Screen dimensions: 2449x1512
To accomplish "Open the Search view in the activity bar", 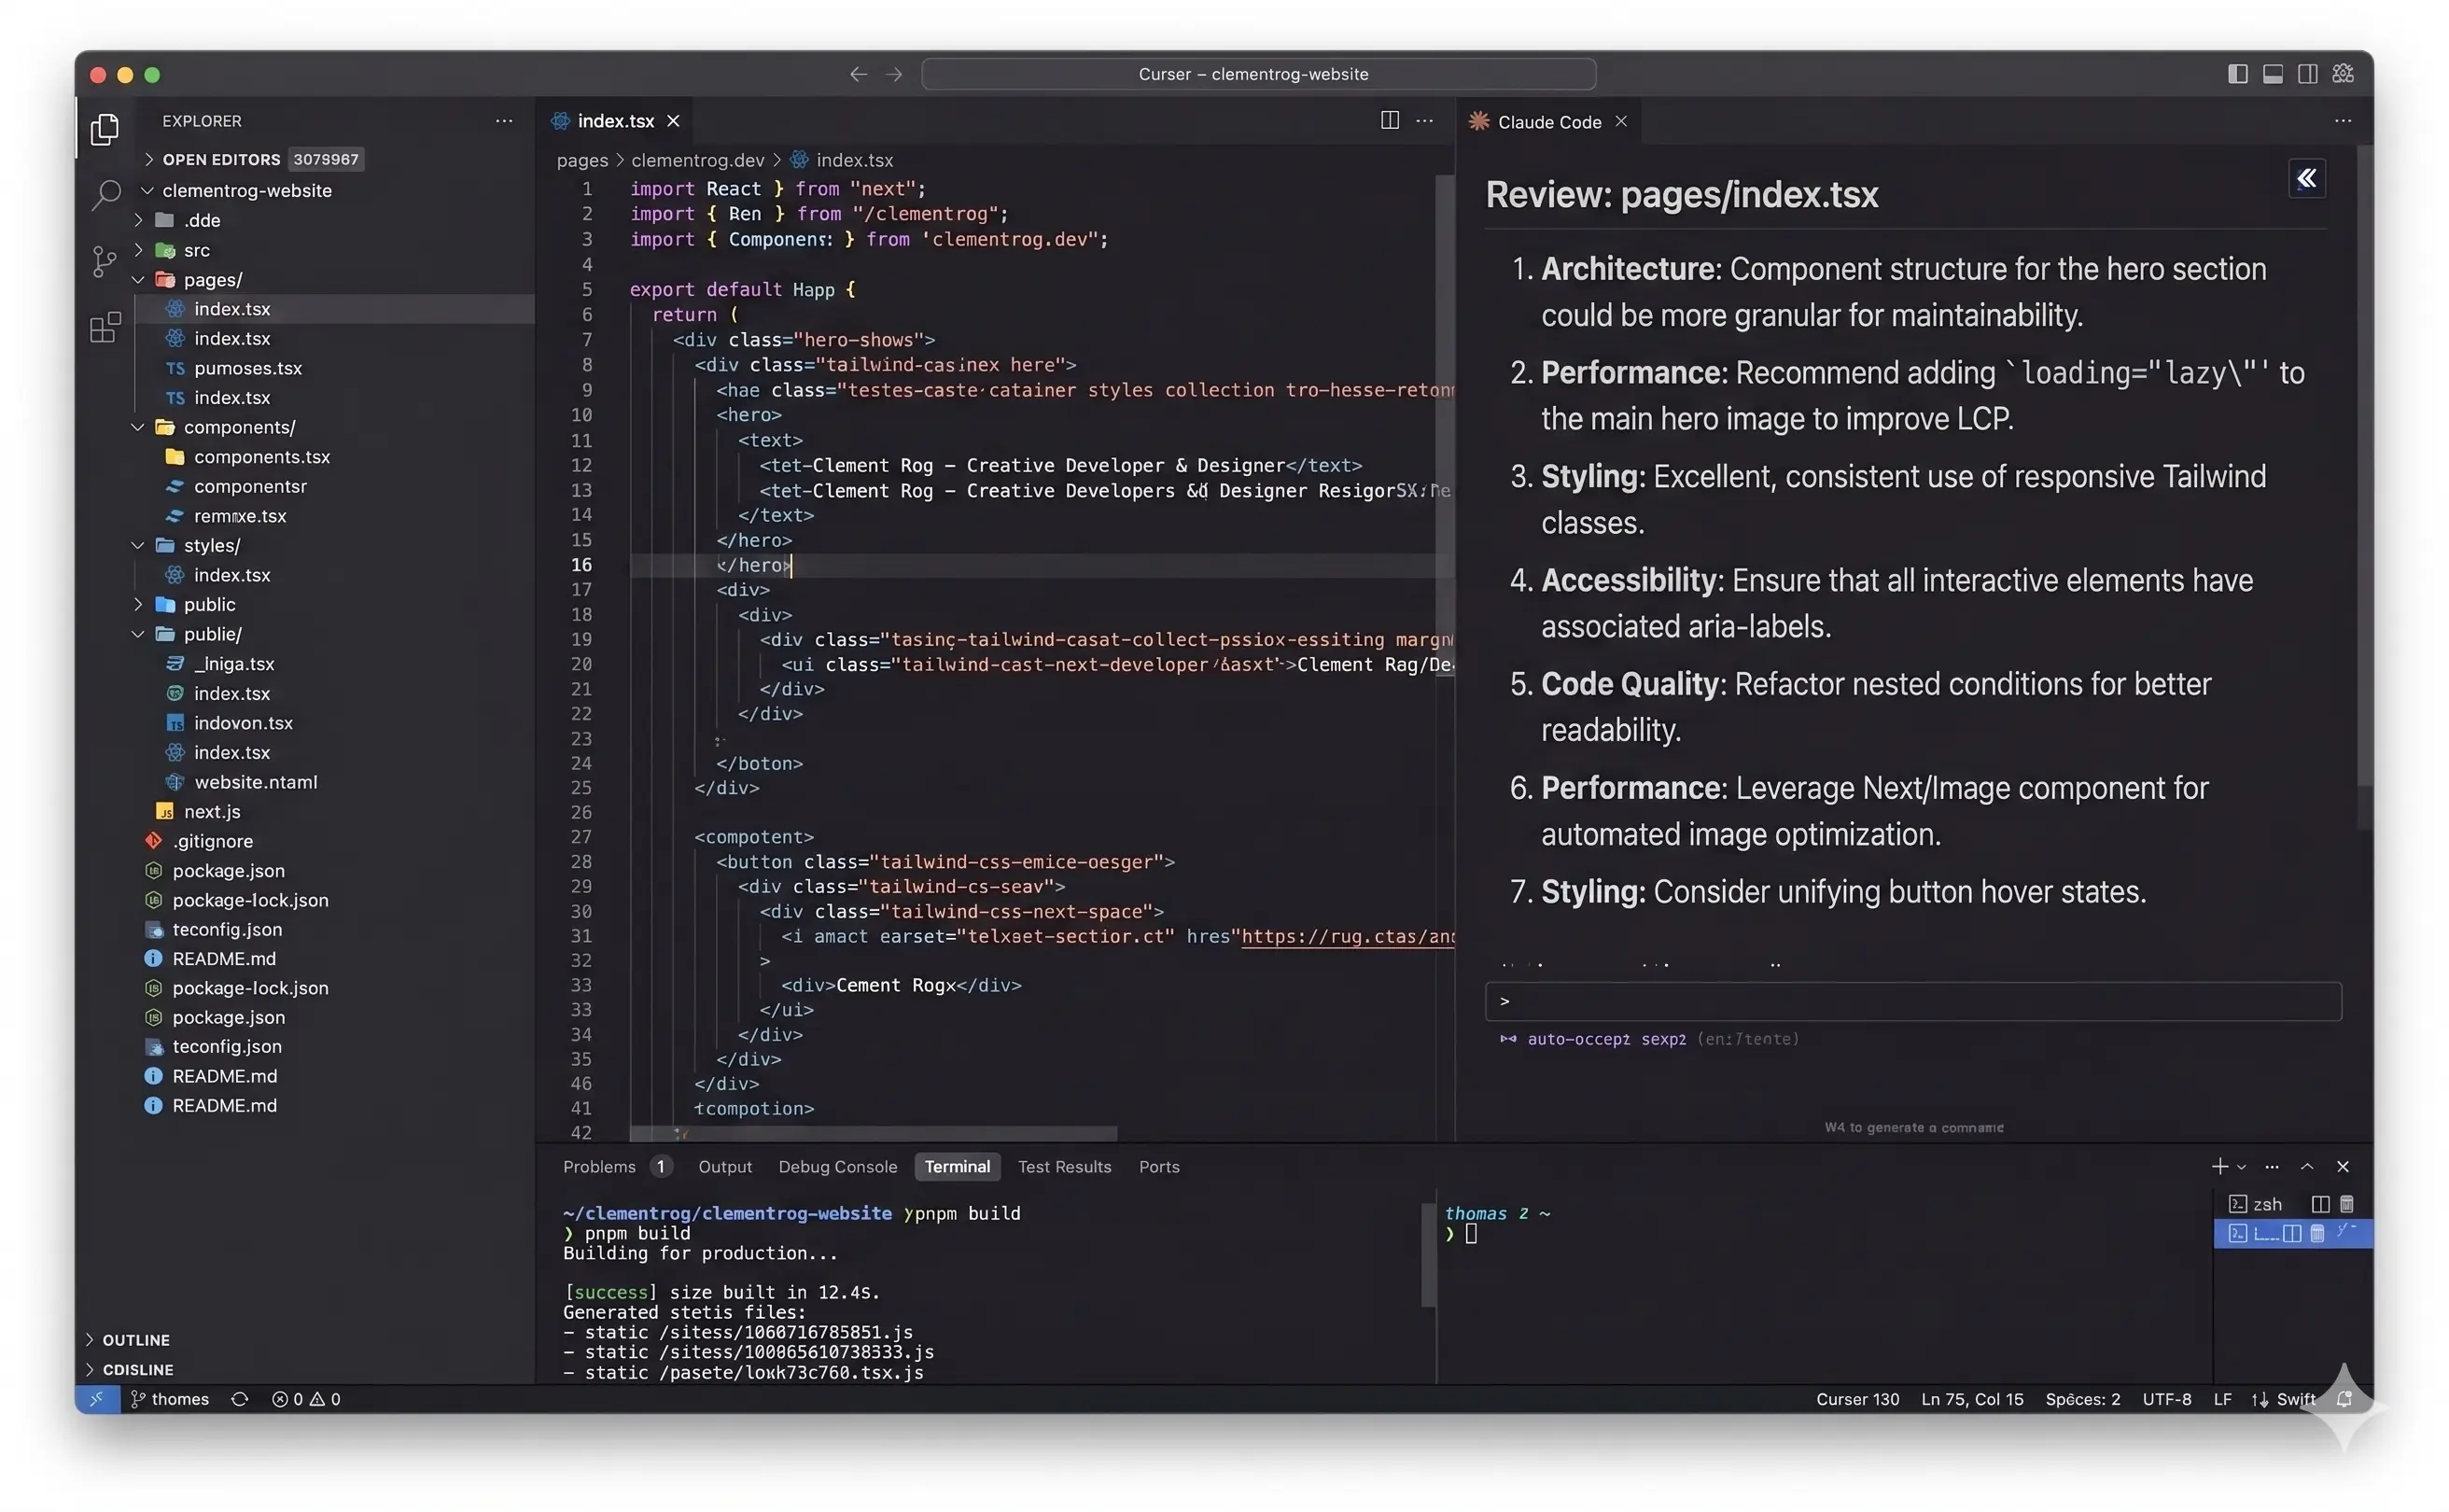I will pos(105,194).
